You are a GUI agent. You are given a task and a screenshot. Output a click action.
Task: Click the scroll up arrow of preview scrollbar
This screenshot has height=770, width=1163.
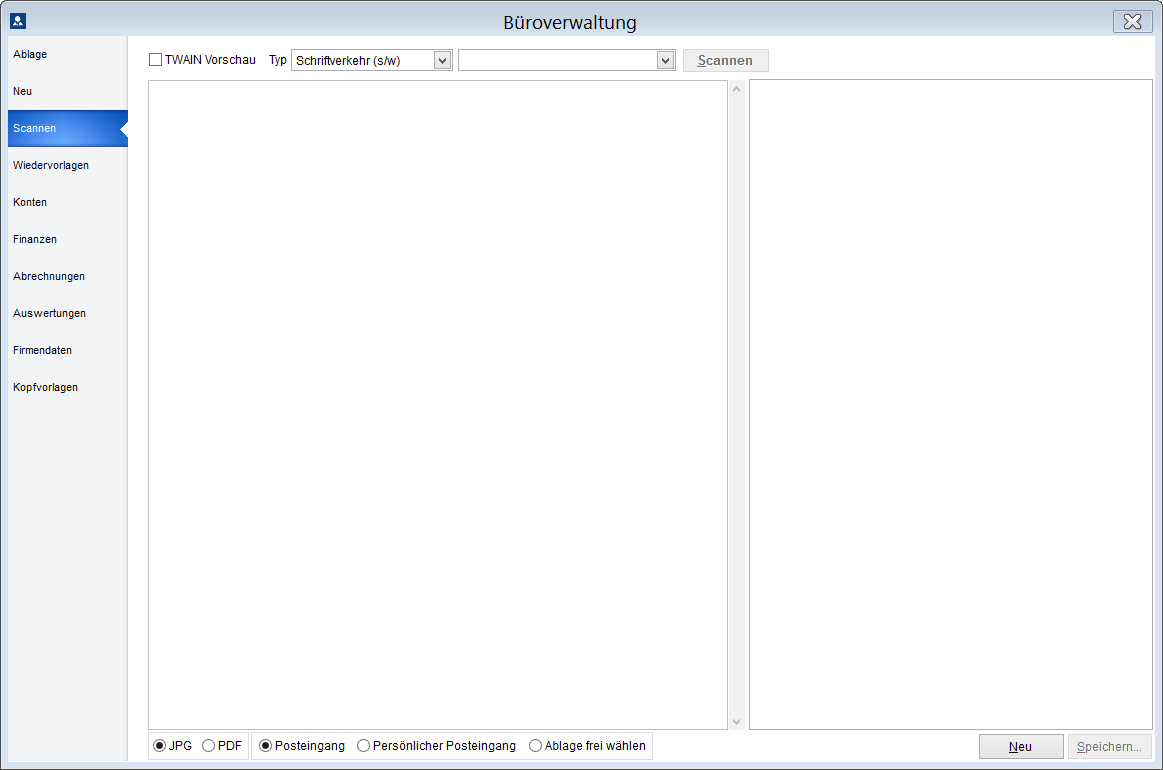[x=737, y=90]
